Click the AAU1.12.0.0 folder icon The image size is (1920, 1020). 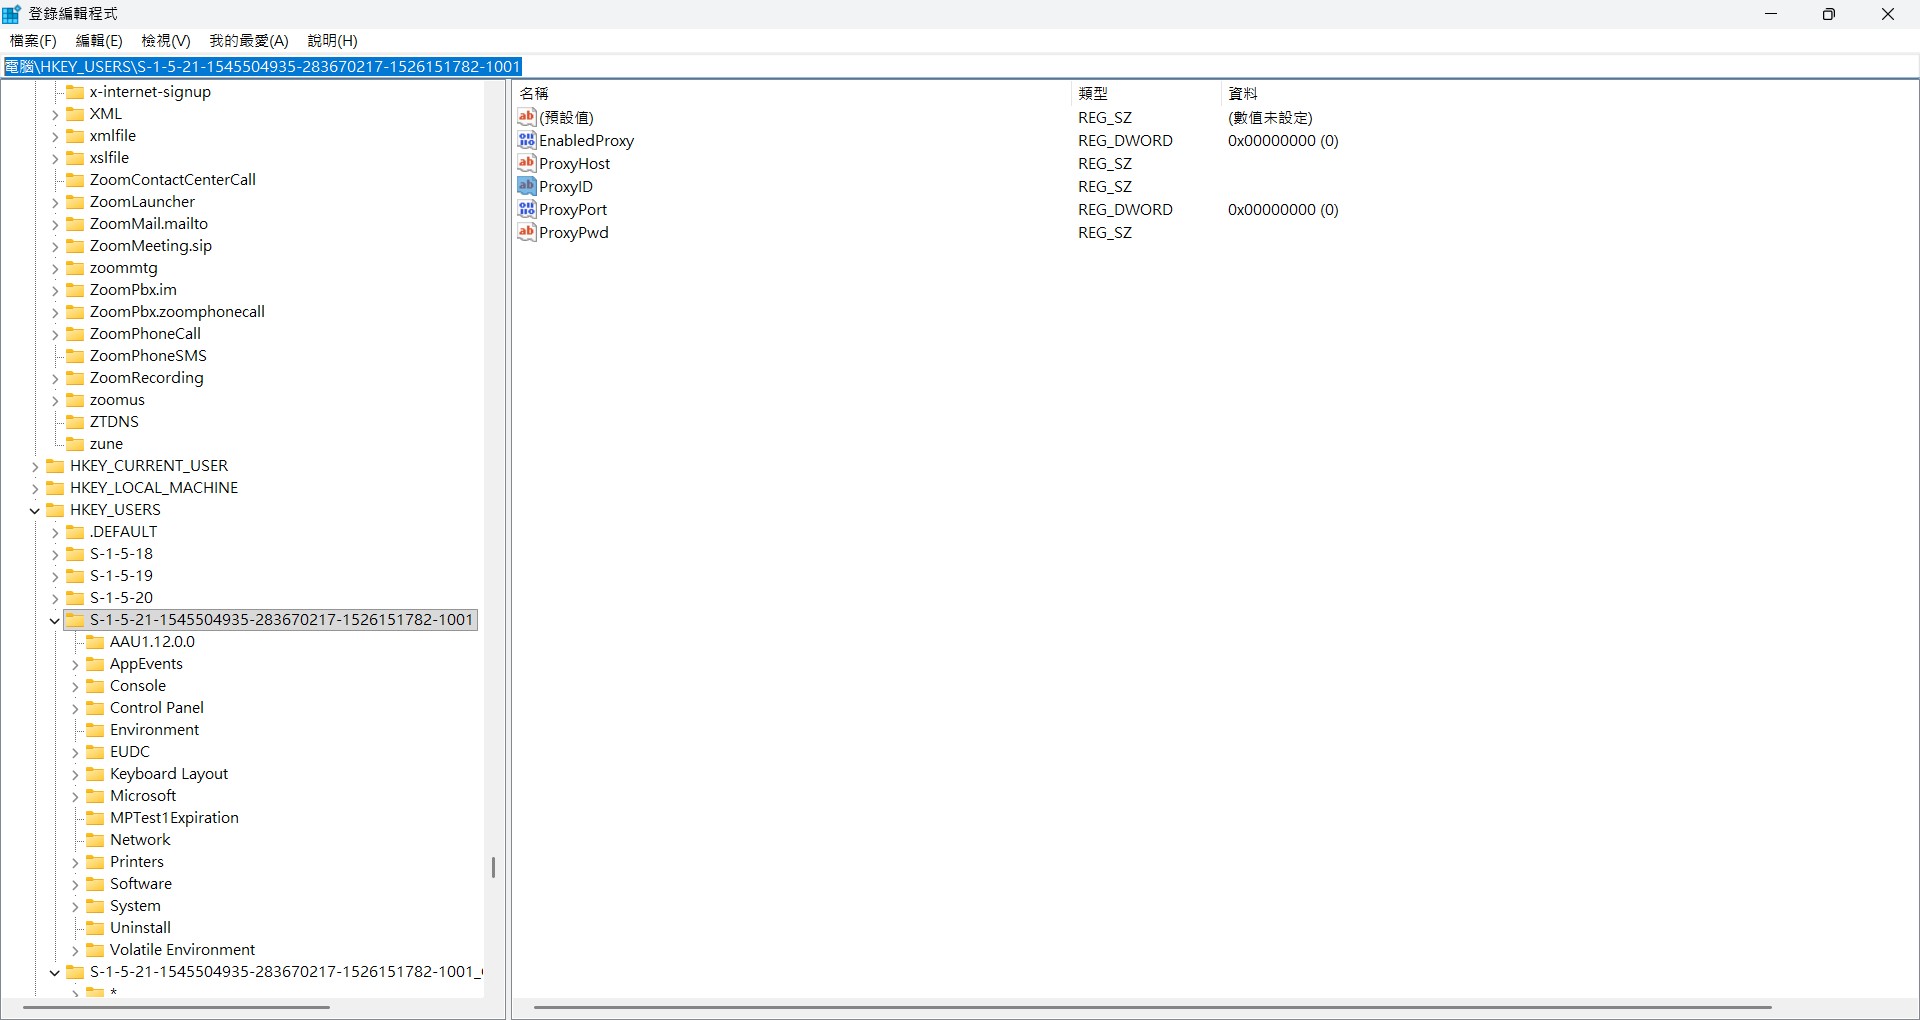coord(95,641)
